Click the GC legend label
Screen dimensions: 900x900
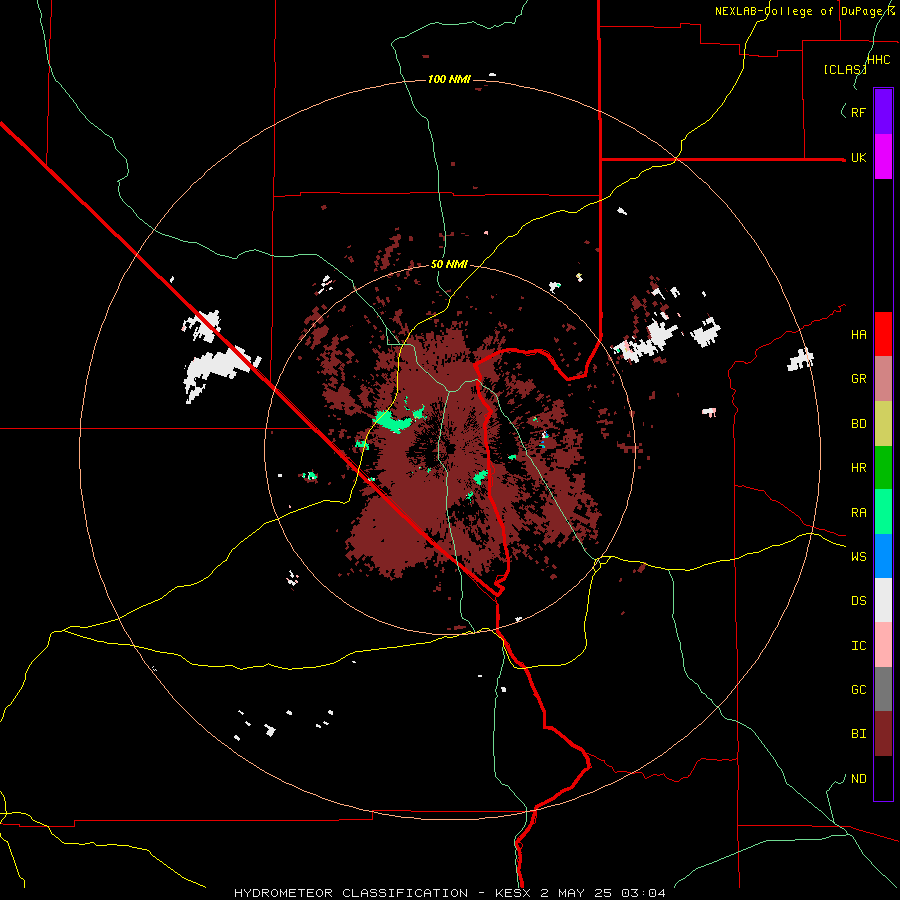[858, 690]
